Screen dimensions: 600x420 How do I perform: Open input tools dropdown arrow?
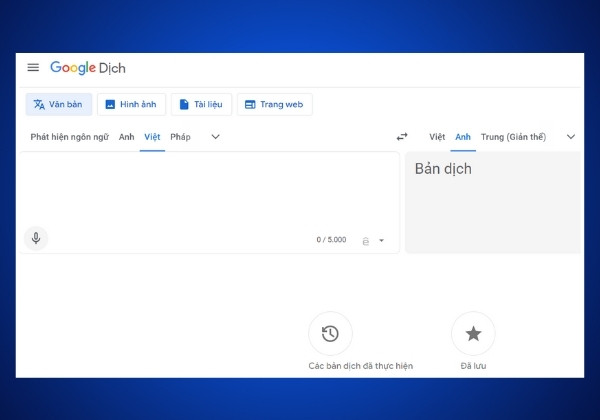click(x=382, y=240)
